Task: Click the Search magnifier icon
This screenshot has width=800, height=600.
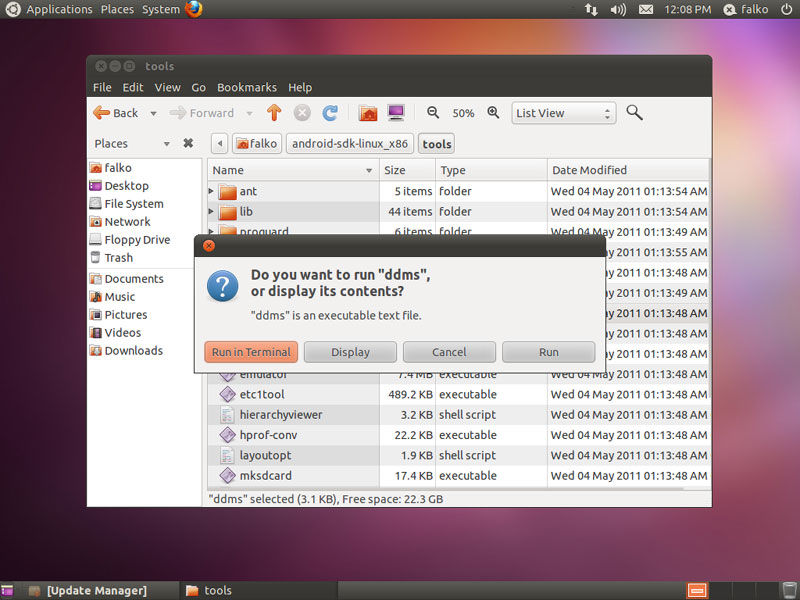Action: tap(634, 113)
